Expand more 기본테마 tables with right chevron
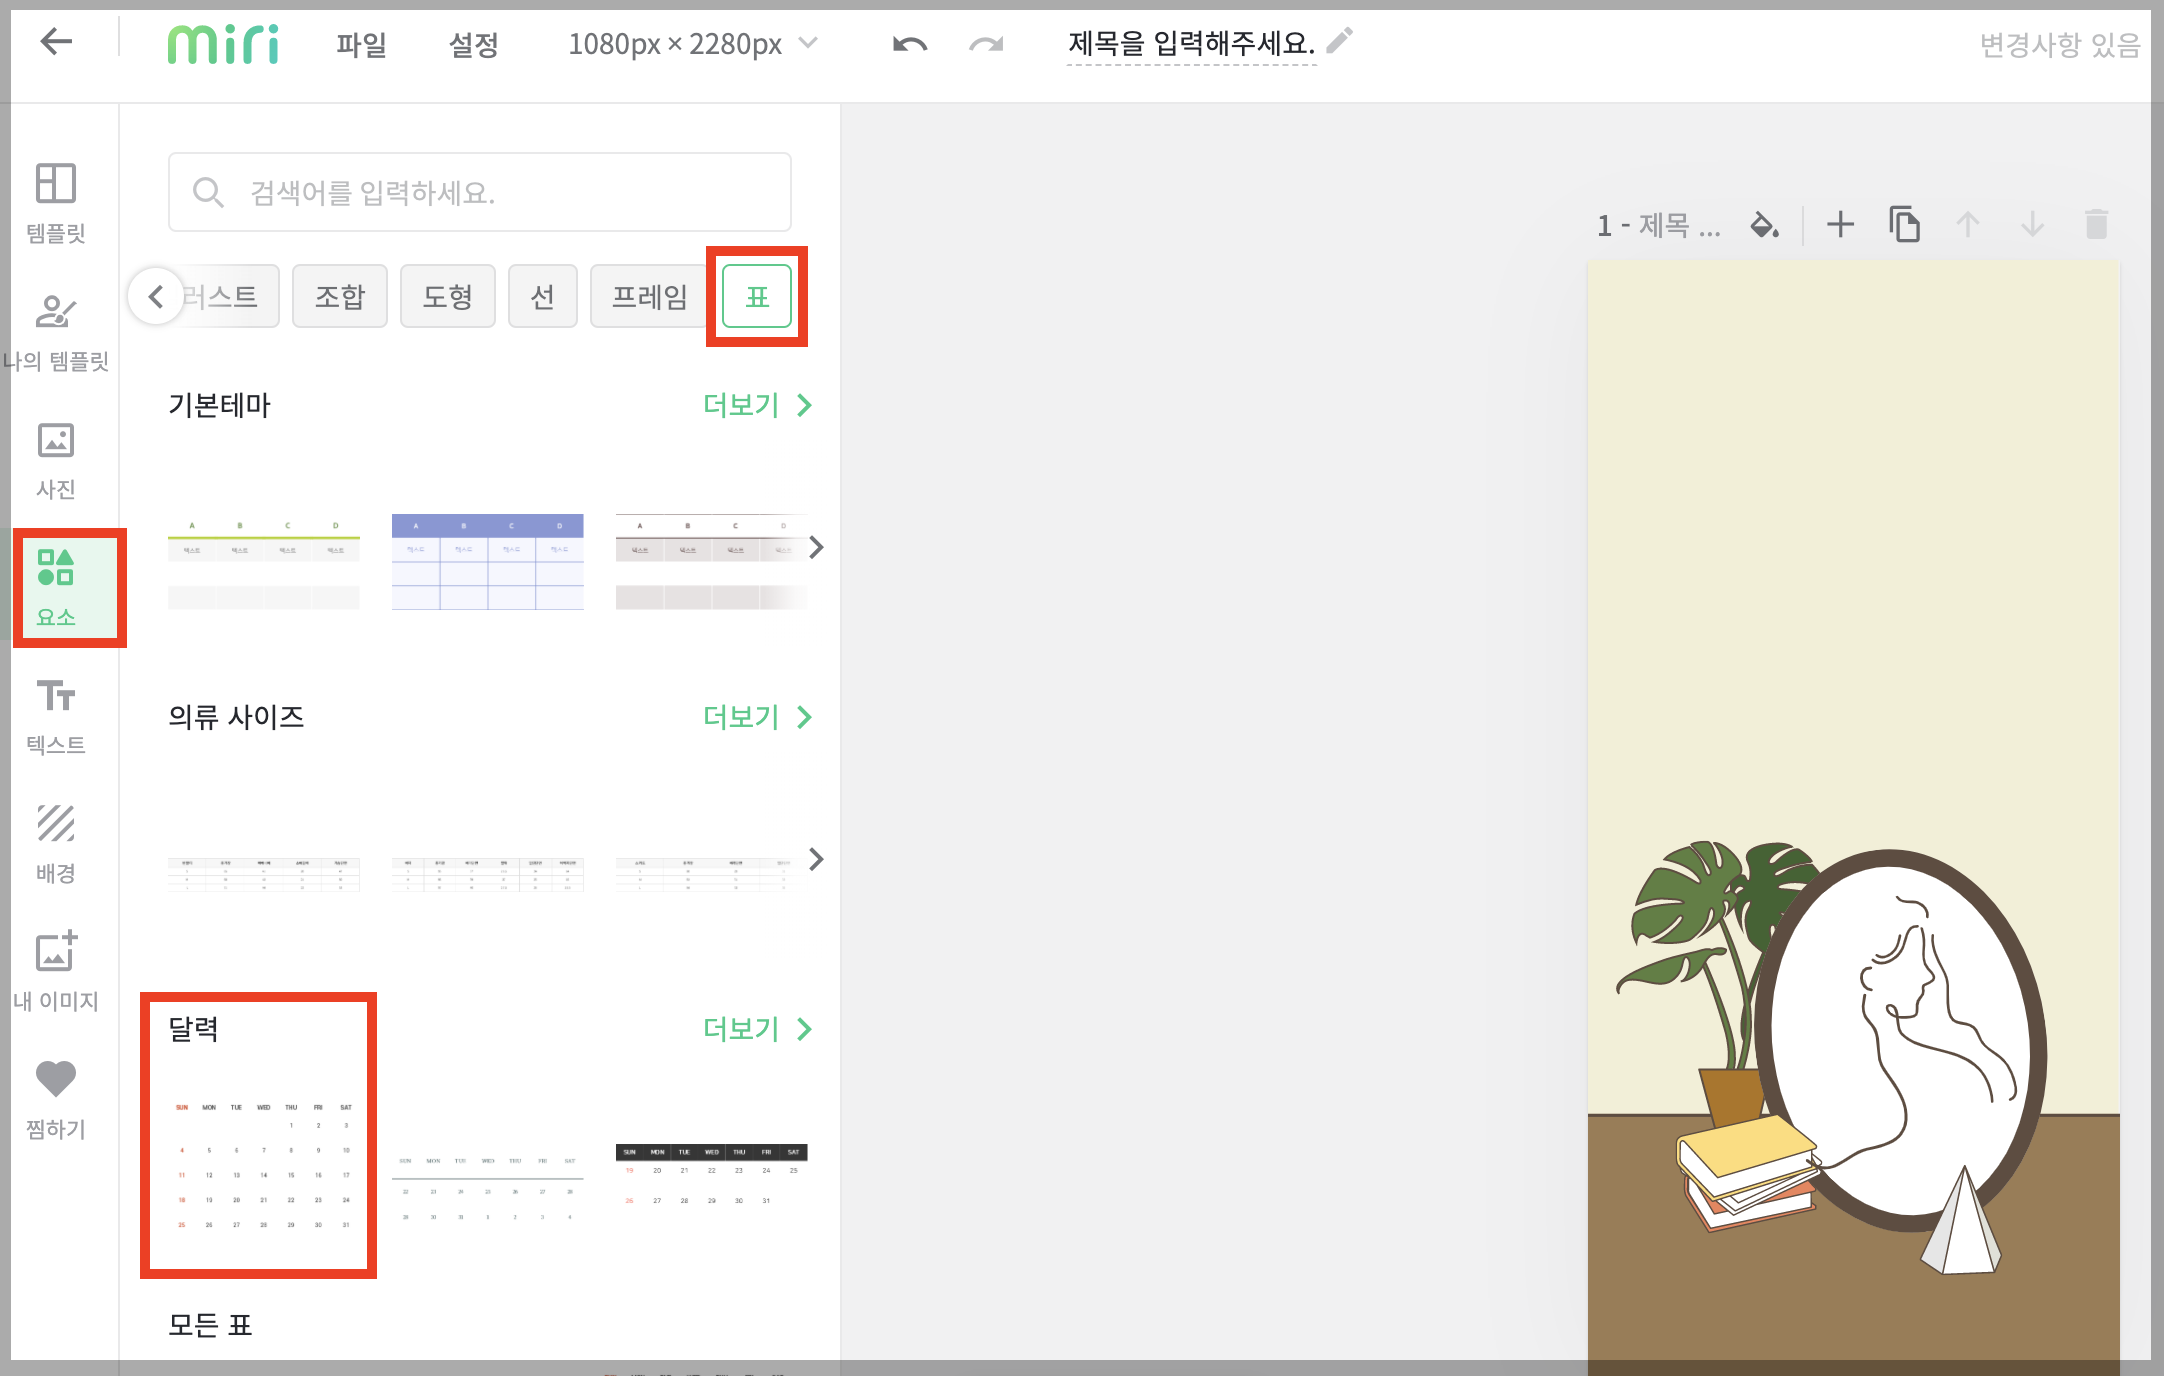The width and height of the screenshot is (2164, 1376). pyautogui.click(x=816, y=547)
